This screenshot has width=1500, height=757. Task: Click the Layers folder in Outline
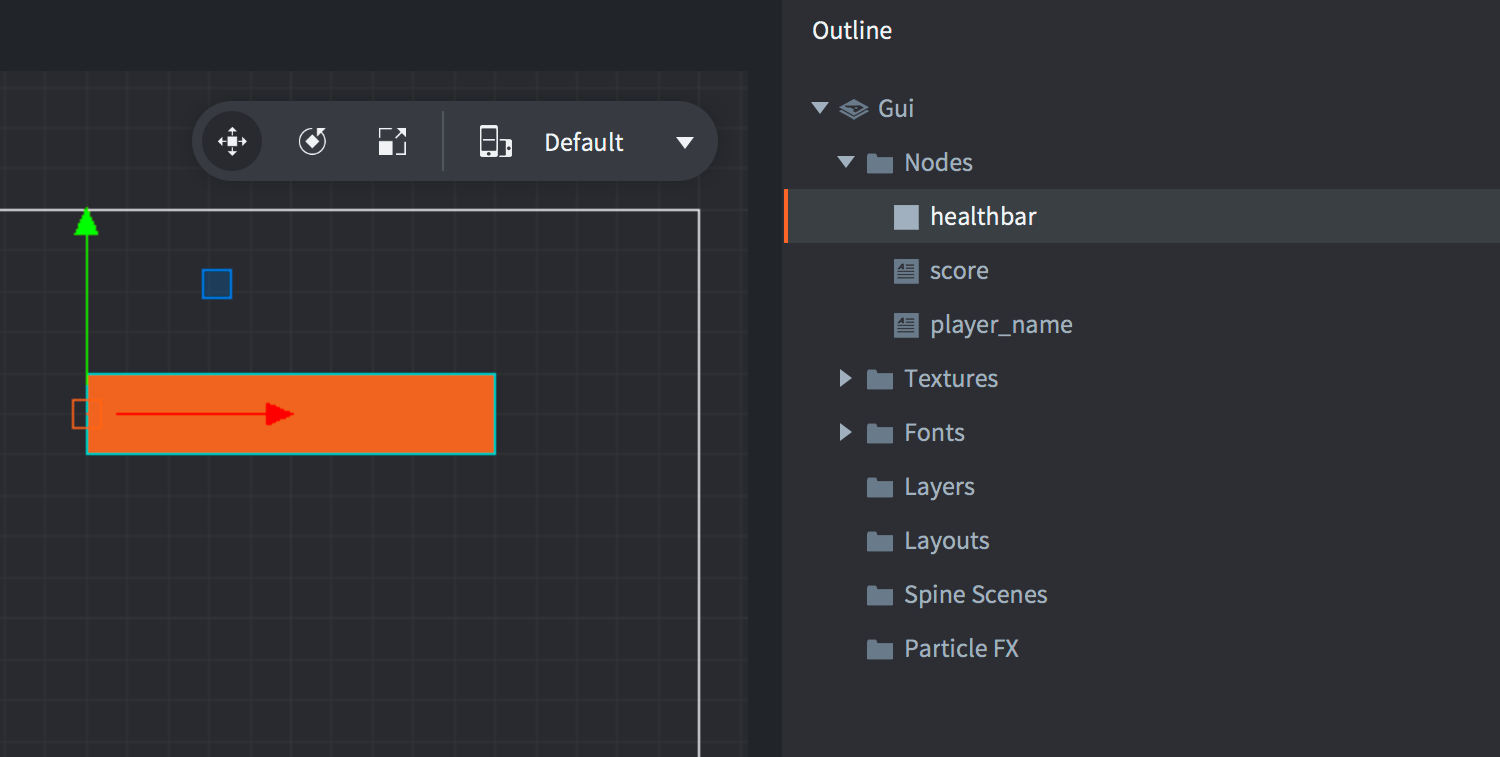[938, 487]
